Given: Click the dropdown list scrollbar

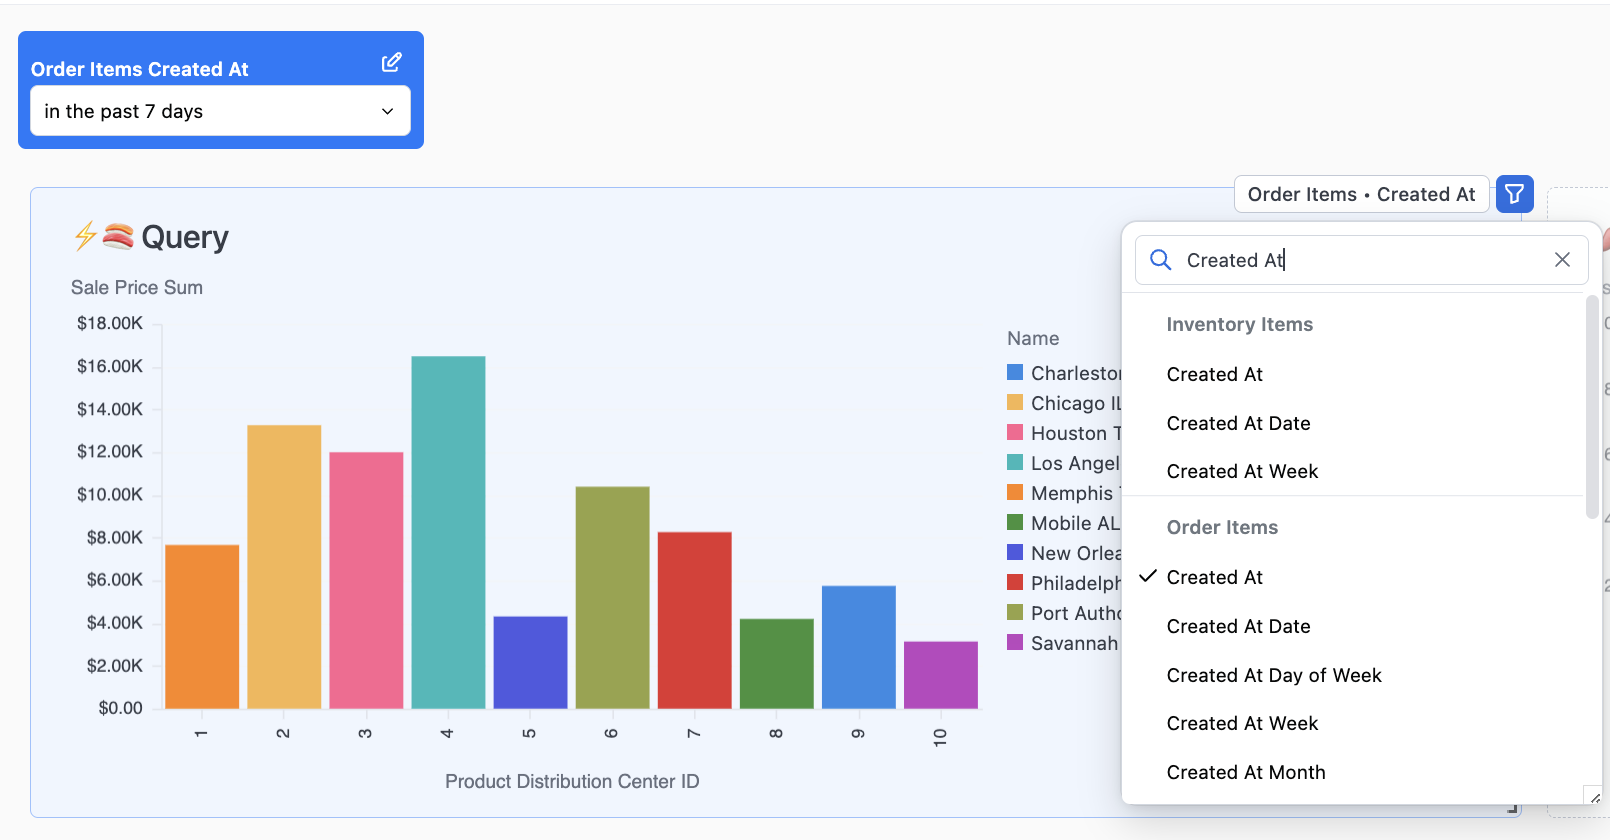Looking at the screenshot, I should pyautogui.click(x=1592, y=410).
